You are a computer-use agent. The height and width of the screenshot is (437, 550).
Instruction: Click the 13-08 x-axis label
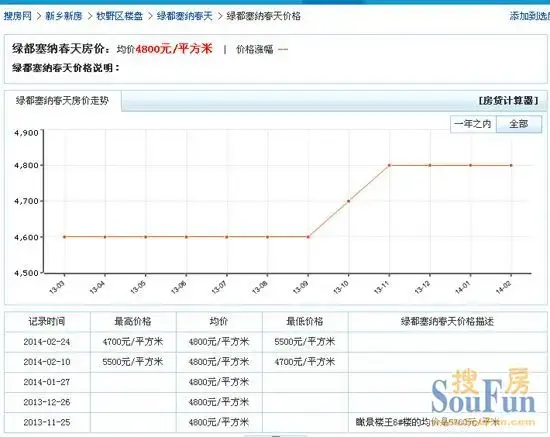tap(260, 288)
